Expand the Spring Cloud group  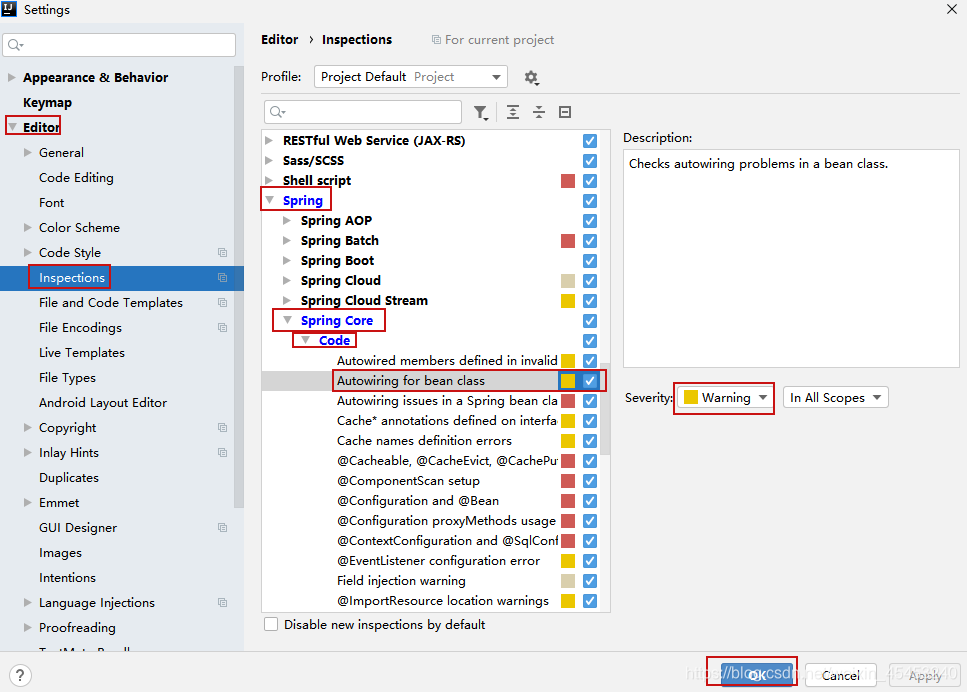point(287,280)
